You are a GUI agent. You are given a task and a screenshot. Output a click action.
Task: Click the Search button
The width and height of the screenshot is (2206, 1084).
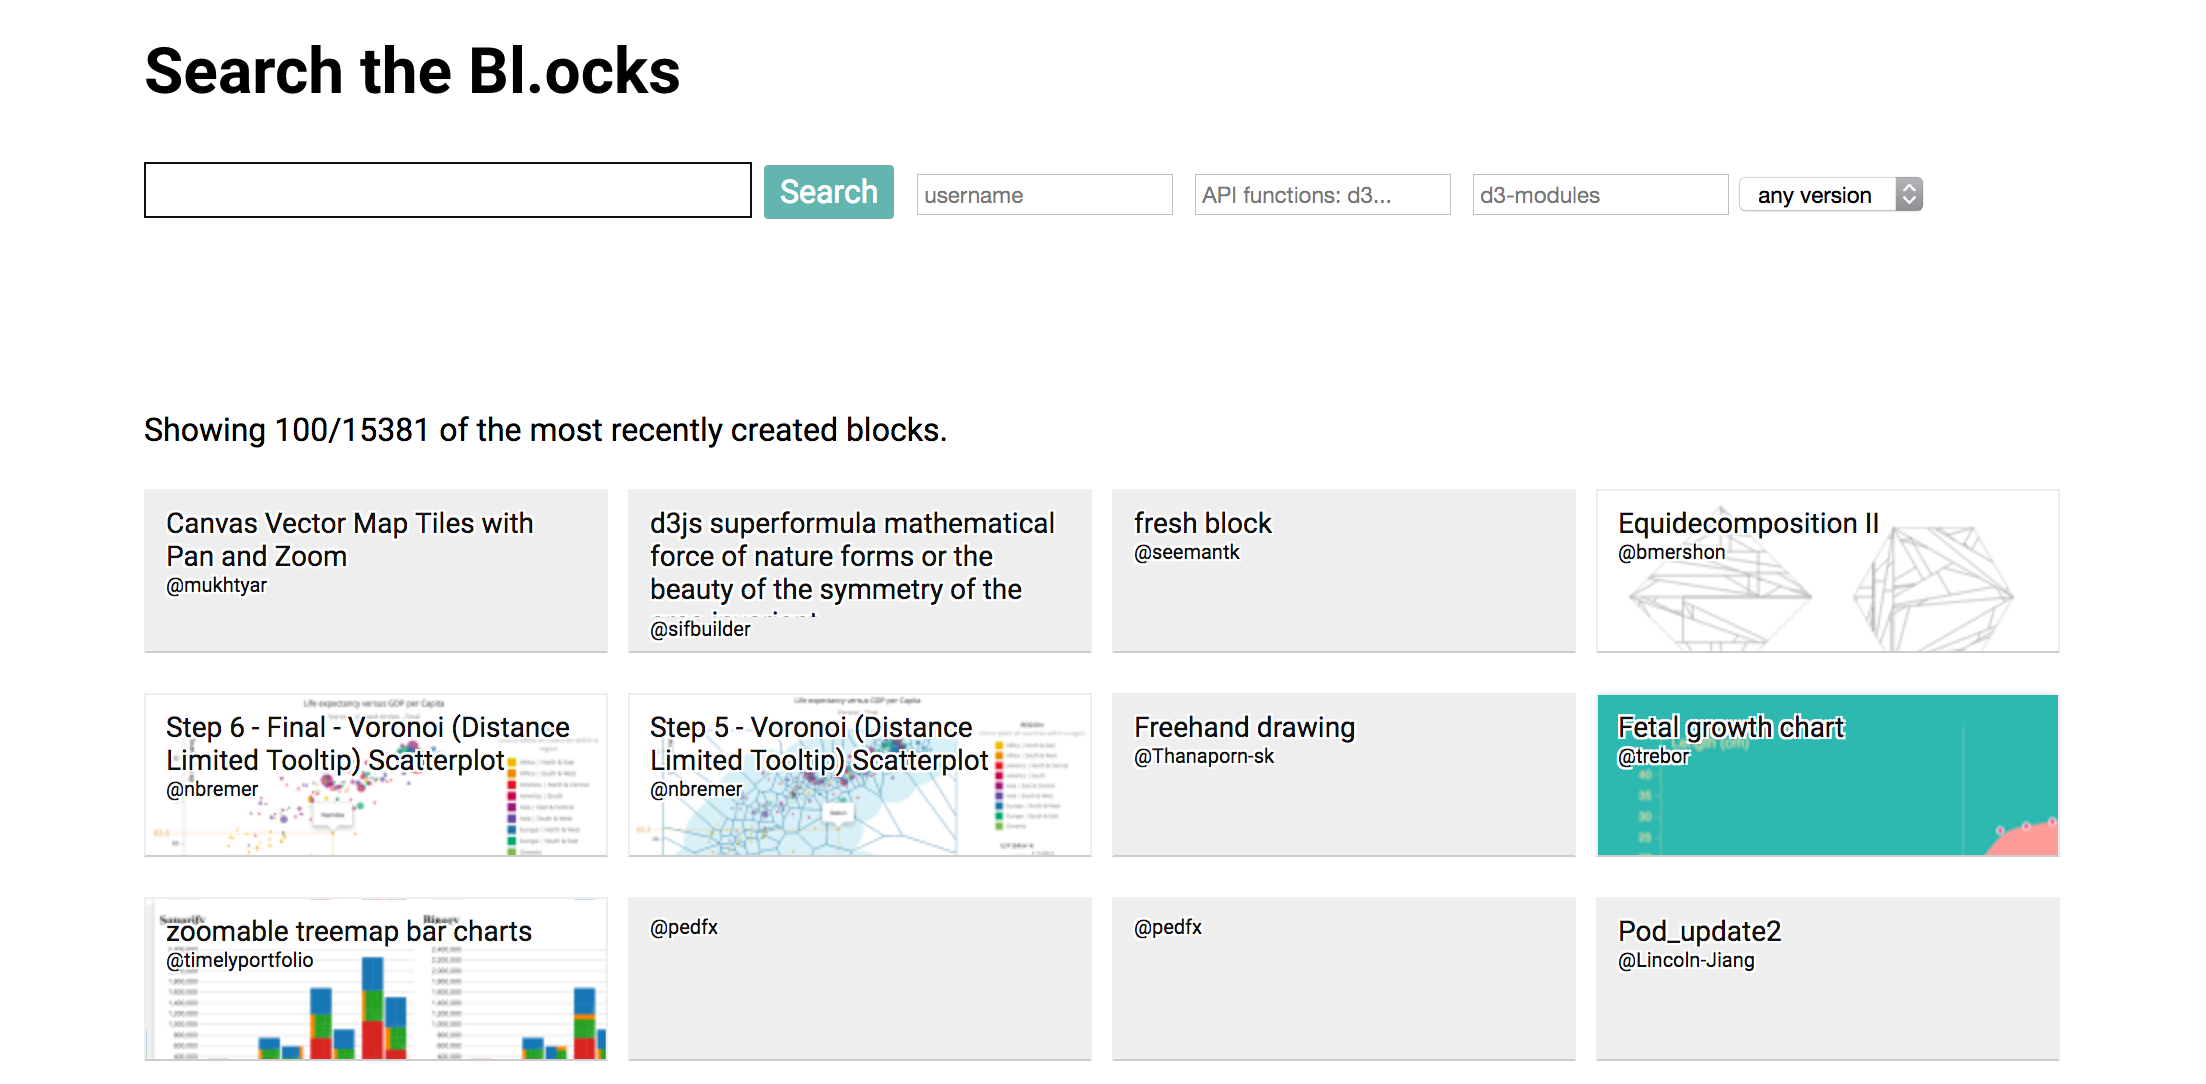point(828,191)
